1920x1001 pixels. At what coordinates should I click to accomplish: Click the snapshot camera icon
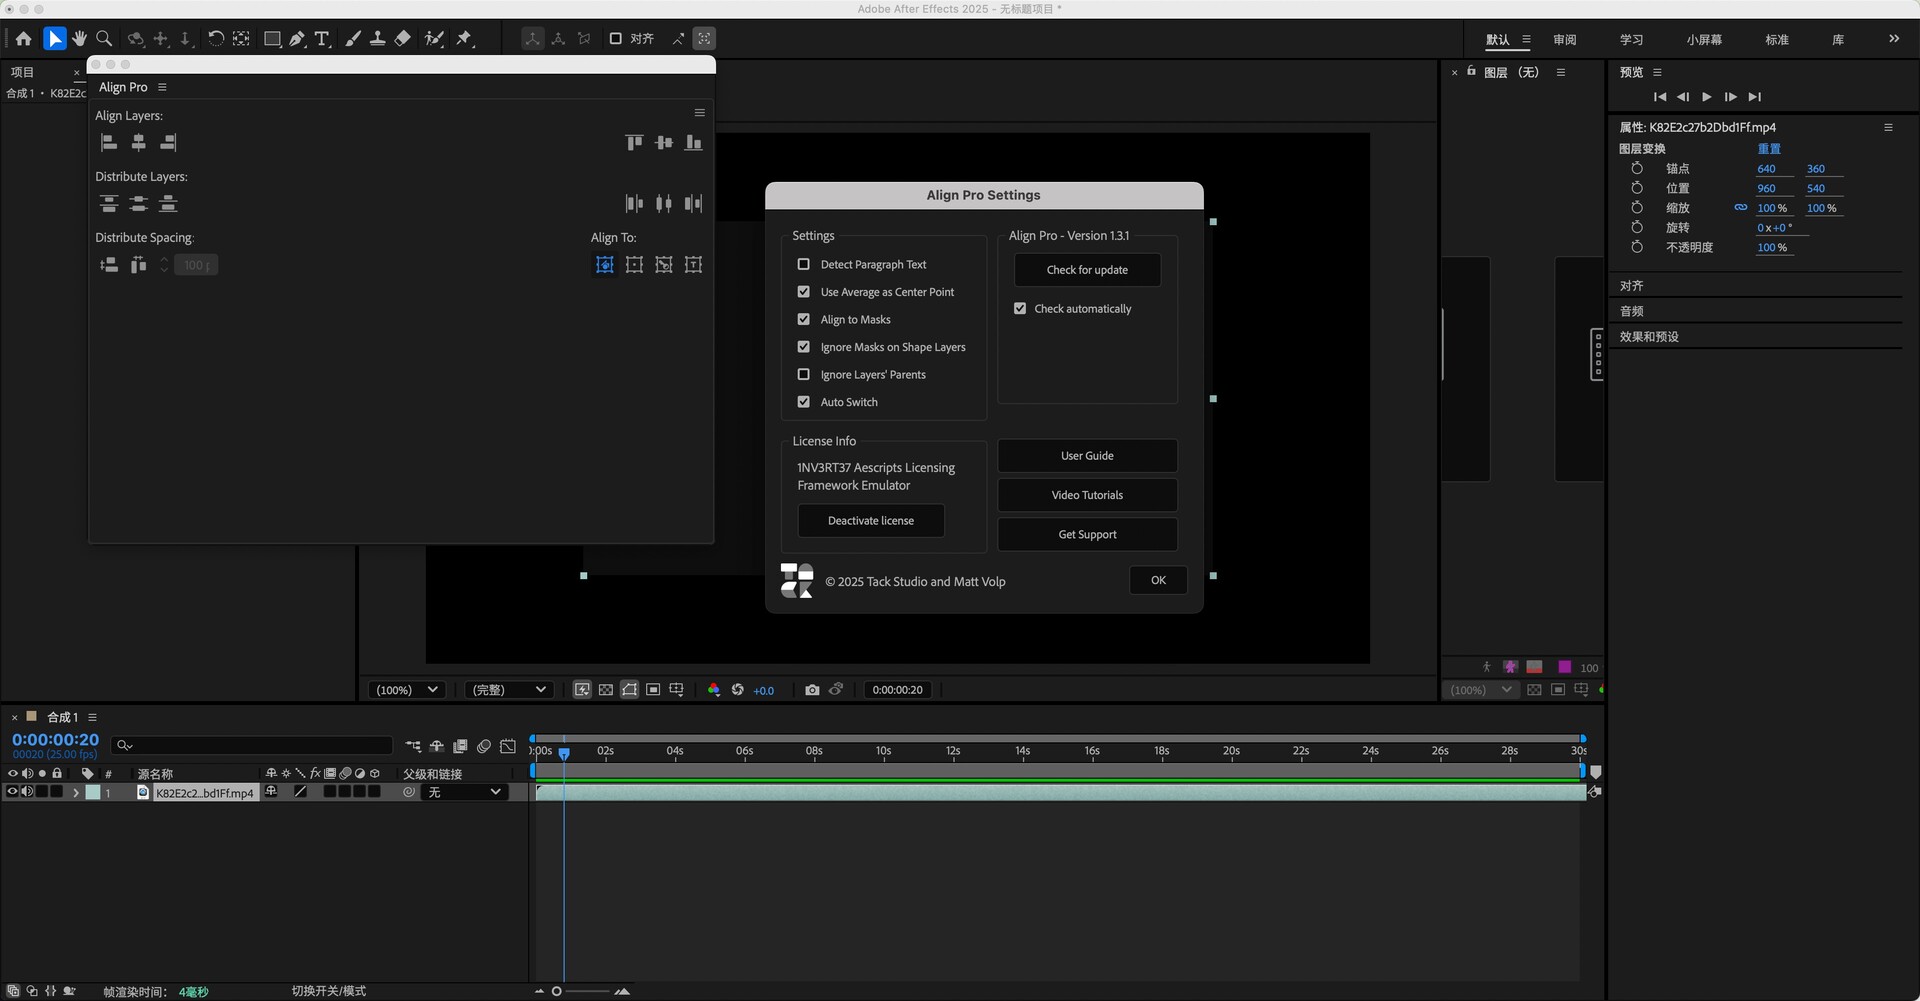(x=812, y=690)
